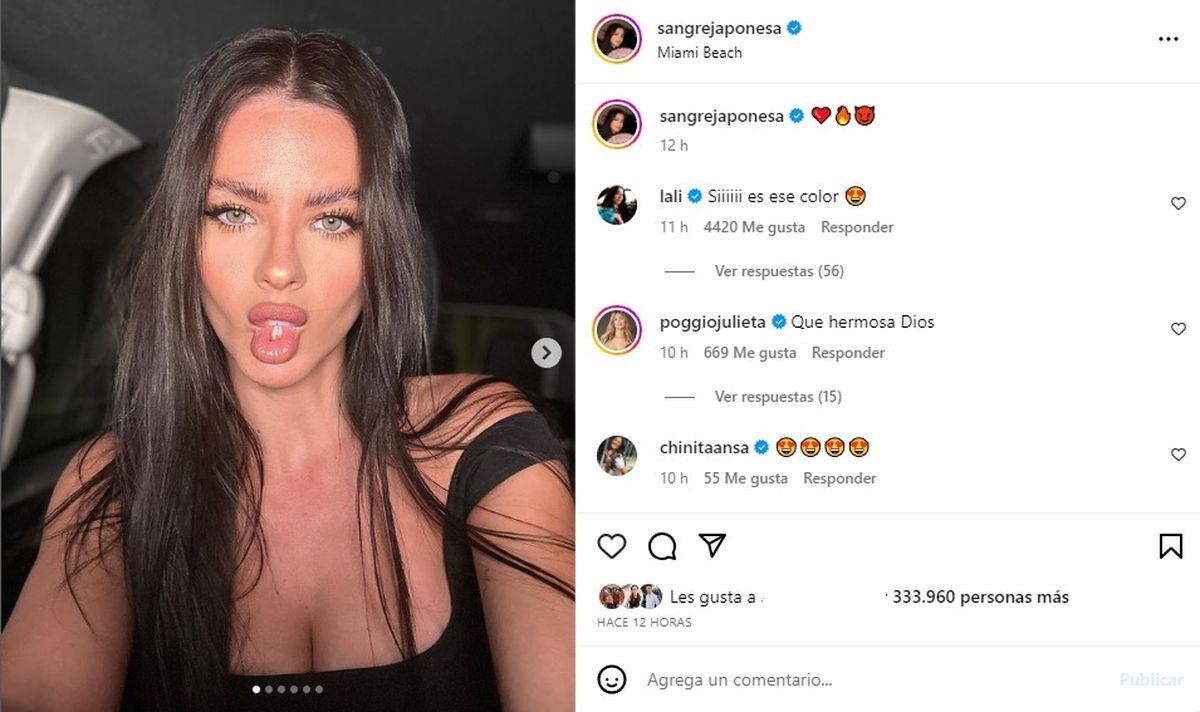The image size is (1200, 712).
Task: Expand Ver respuestas (15) under poggiojulieta's comment
Action: pyautogui.click(x=778, y=397)
